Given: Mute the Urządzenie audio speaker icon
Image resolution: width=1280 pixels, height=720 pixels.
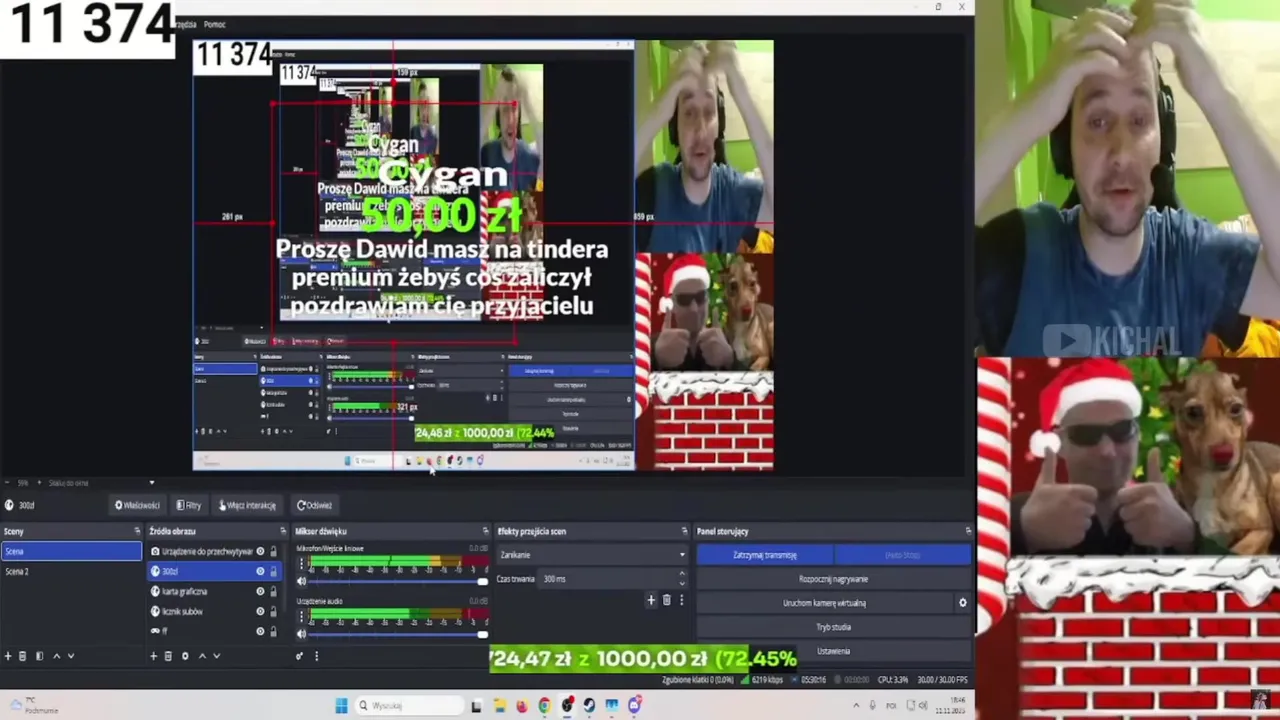Looking at the screenshot, I should (301, 634).
